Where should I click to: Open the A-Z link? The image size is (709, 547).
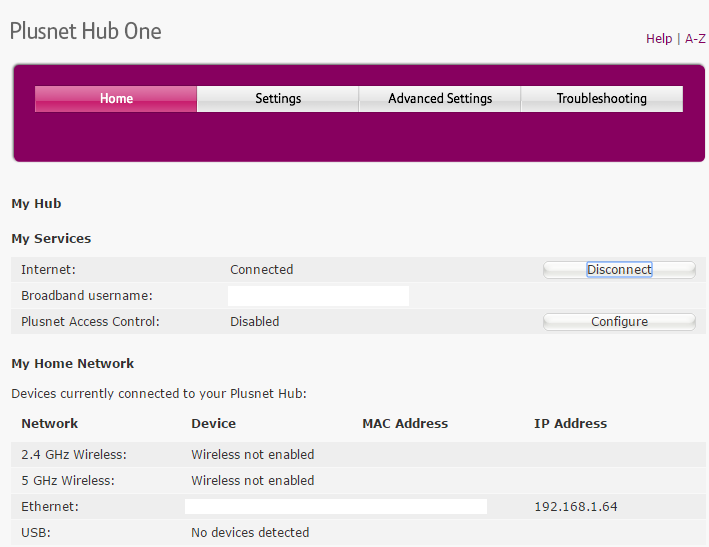click(695, 39)
